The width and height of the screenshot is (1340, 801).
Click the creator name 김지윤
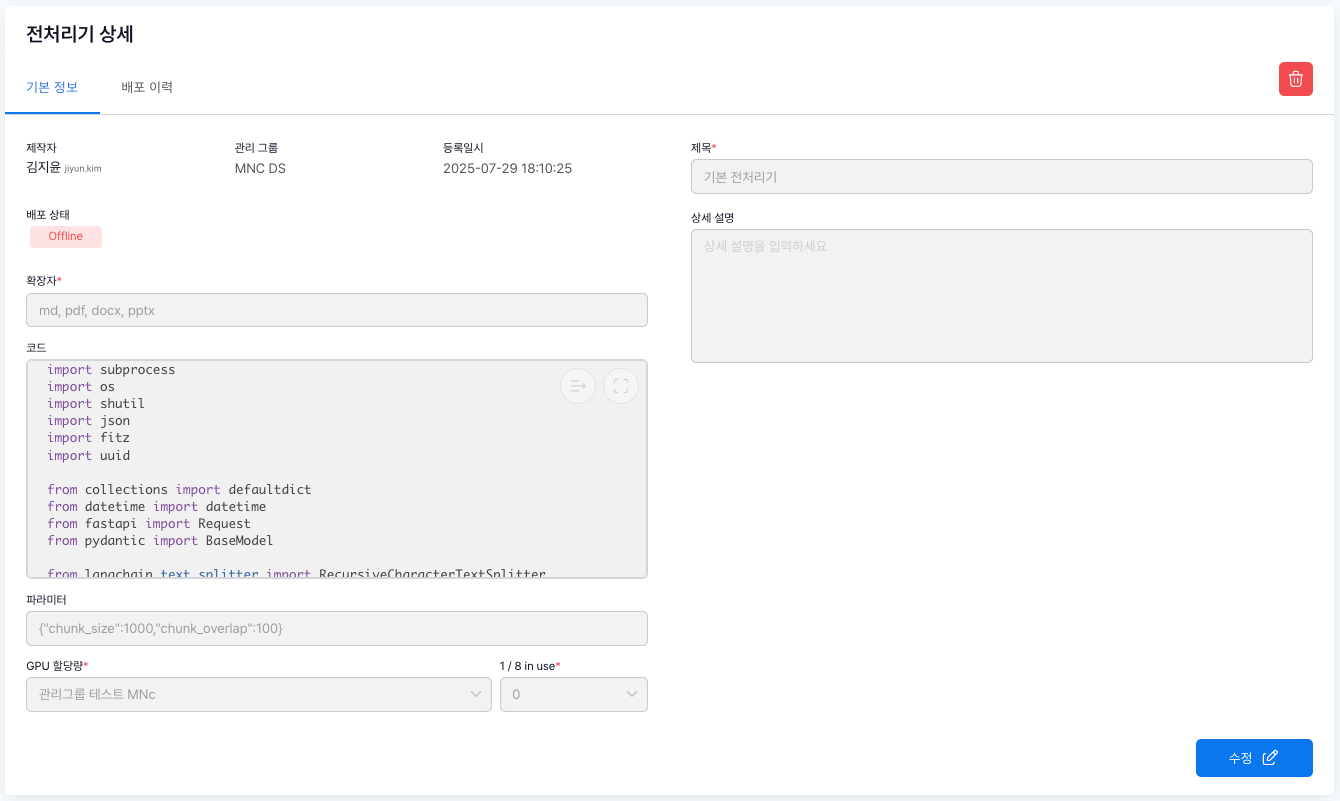click(x=43, y=168)
